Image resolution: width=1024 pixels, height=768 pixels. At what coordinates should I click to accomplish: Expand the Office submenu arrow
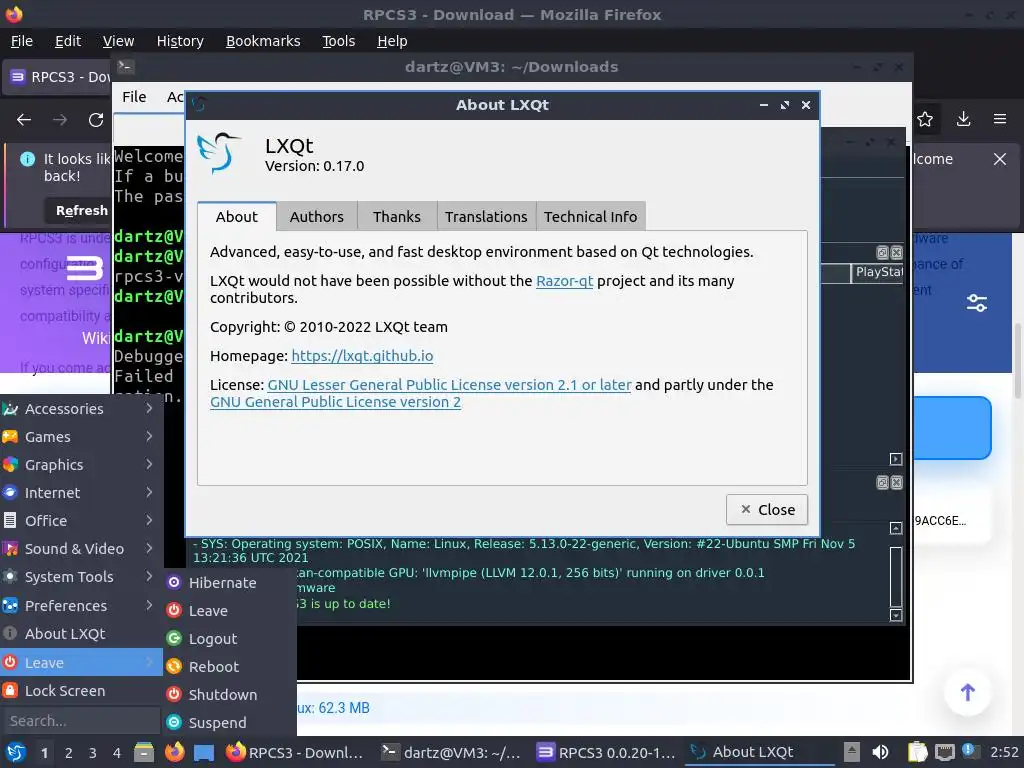pyautogui.click(x=150, y=520)
